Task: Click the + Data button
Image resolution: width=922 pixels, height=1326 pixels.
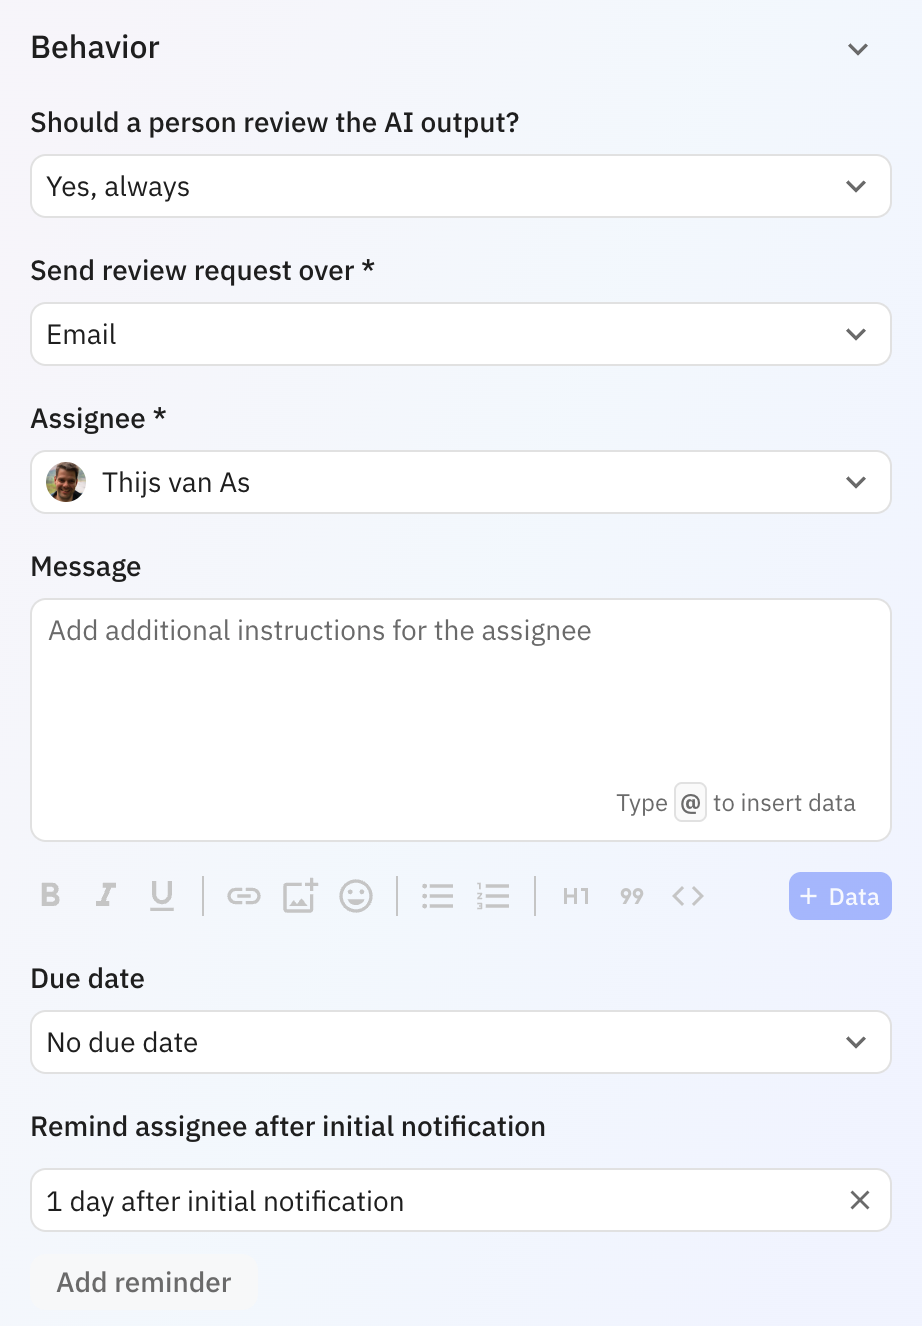Action: (x=840, y=896)
